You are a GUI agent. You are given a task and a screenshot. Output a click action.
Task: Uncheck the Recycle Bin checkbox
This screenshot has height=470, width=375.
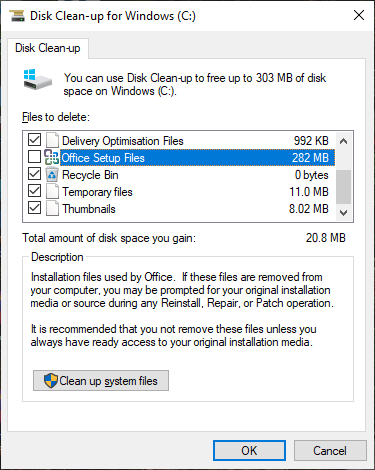34,174
